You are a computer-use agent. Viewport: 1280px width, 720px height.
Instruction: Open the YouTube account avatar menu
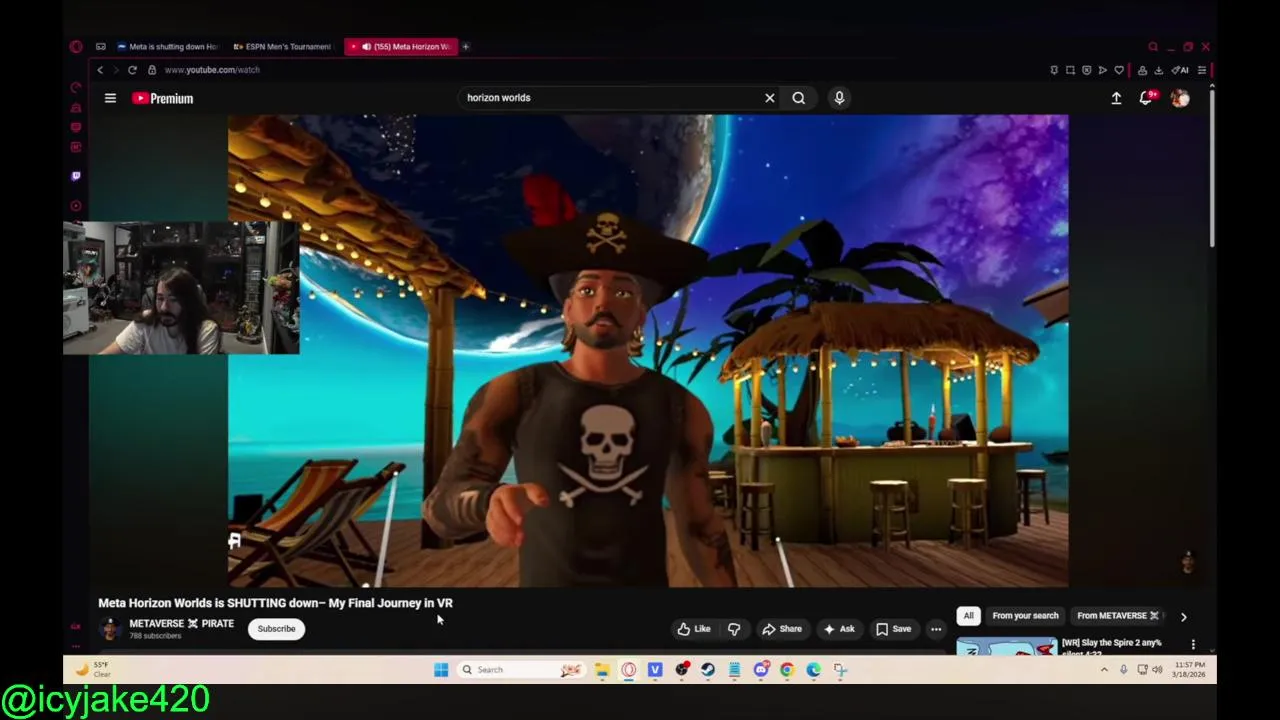click(x=1180, y=98)
